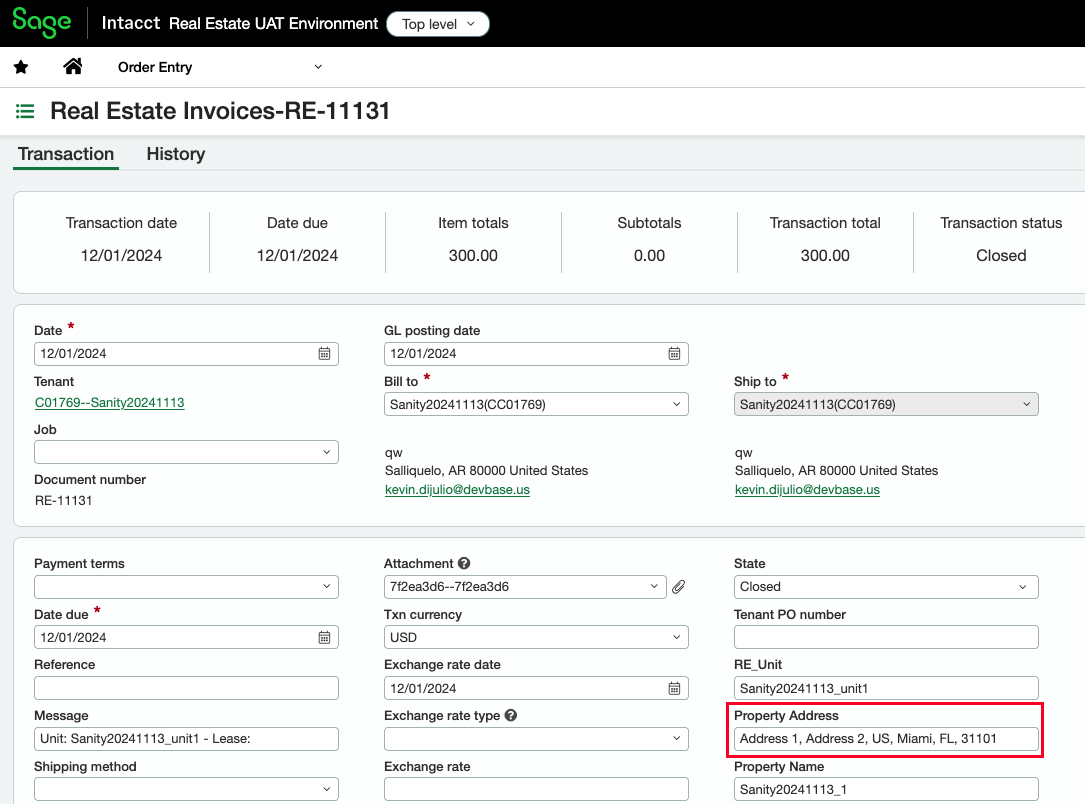The width and height of the screenshot is (1085, 804).
Task: Click Subtotals value 0.00
Action: coord(649,255)
